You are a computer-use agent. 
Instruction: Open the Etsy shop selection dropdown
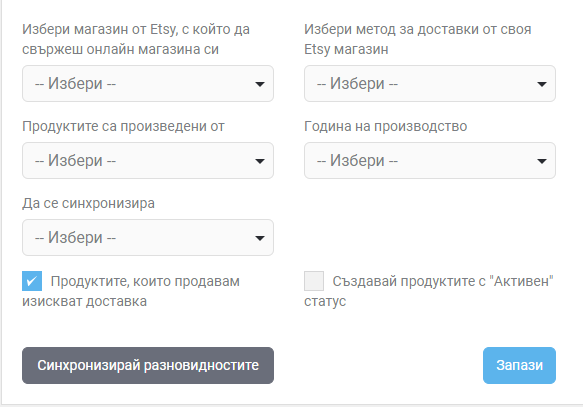click(x=148, y=84)
